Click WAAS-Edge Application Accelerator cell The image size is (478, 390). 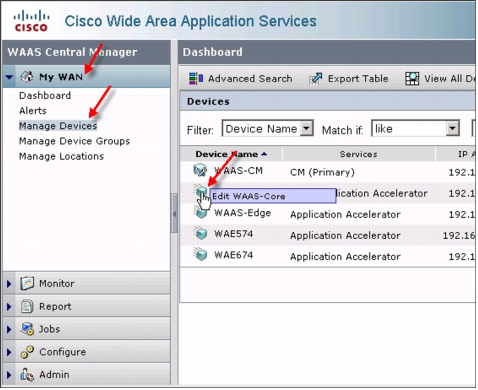point(345,214)
